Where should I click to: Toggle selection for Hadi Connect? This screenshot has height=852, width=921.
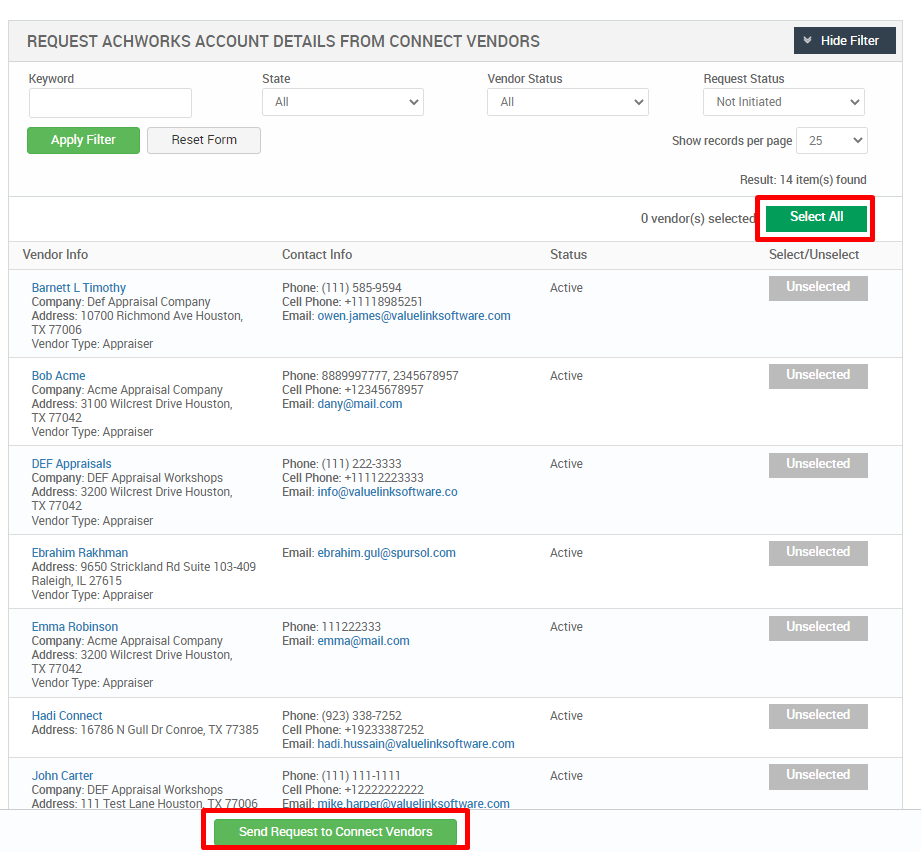click(x=817, y=715)
